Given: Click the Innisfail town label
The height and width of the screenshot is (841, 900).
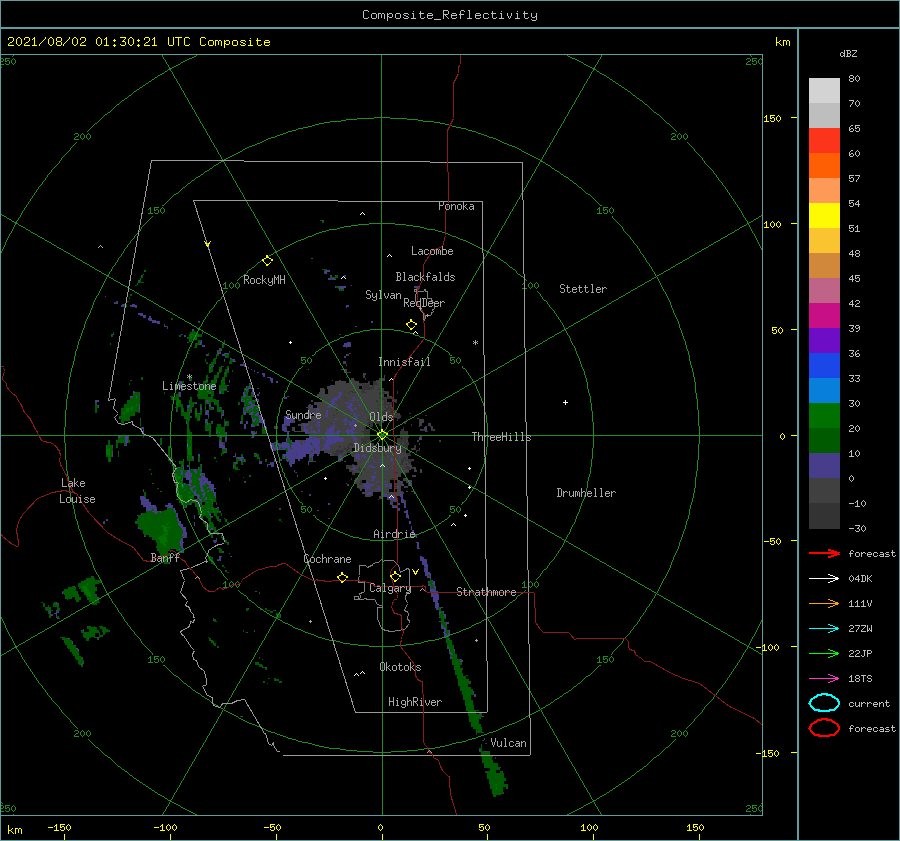Looking at the screenshot, I should pyautogui.click(x=404, y=362).
